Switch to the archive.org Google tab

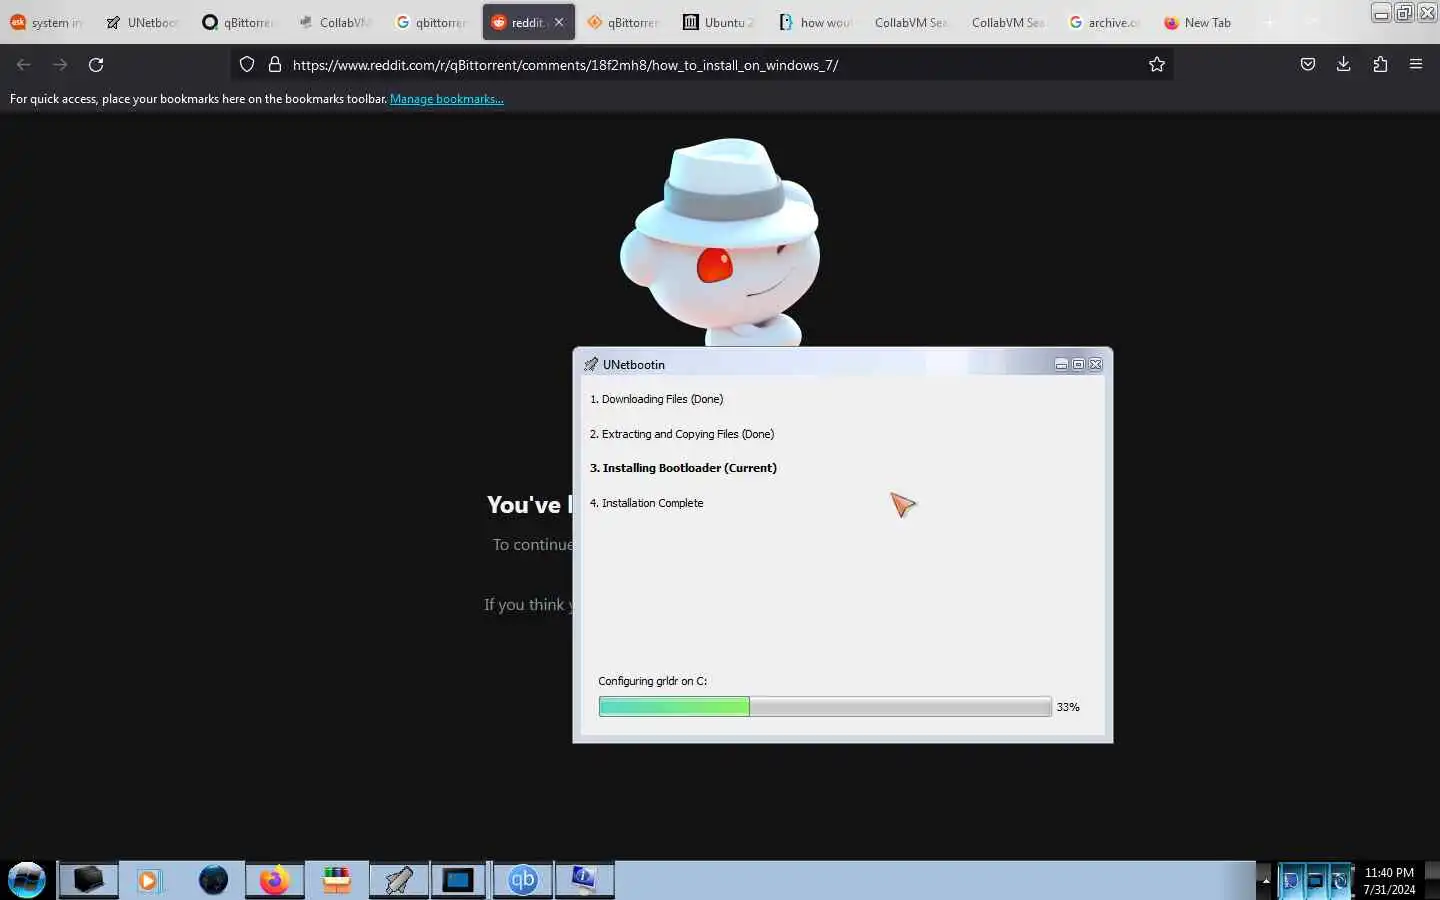1104,22
